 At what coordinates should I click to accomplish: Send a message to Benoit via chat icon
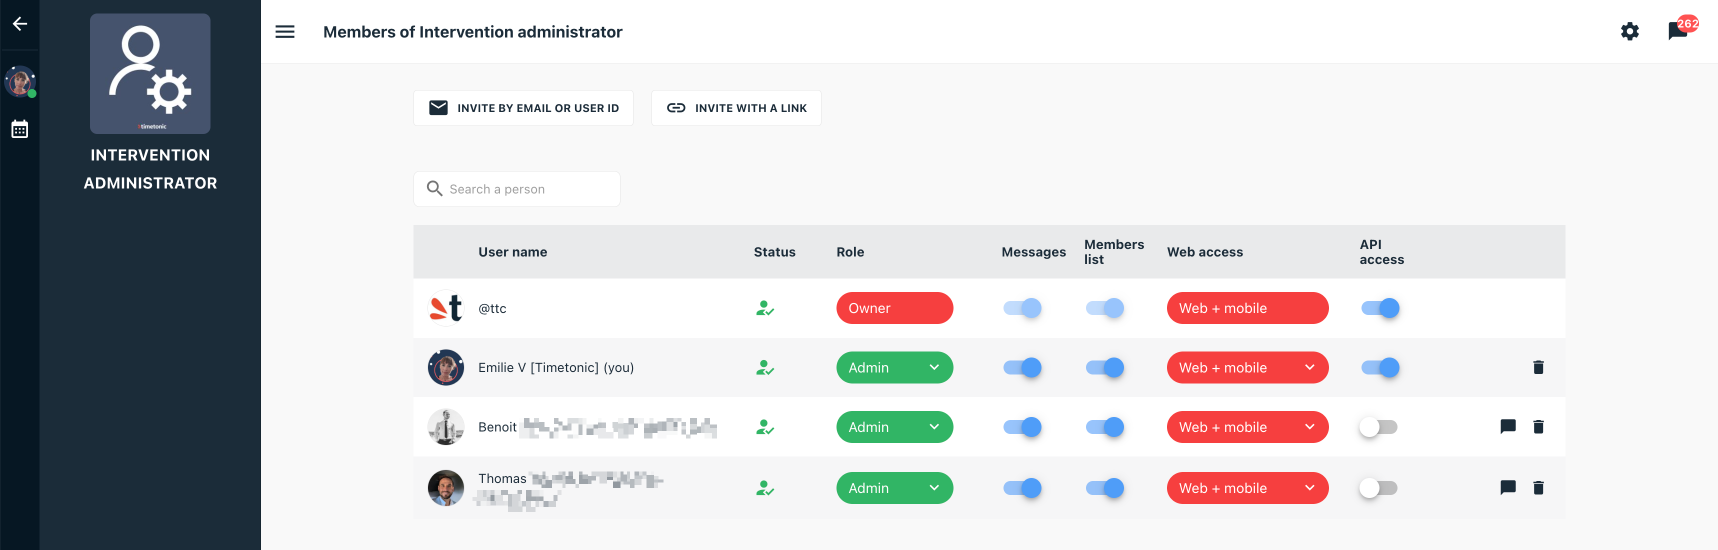point(1508,427)
